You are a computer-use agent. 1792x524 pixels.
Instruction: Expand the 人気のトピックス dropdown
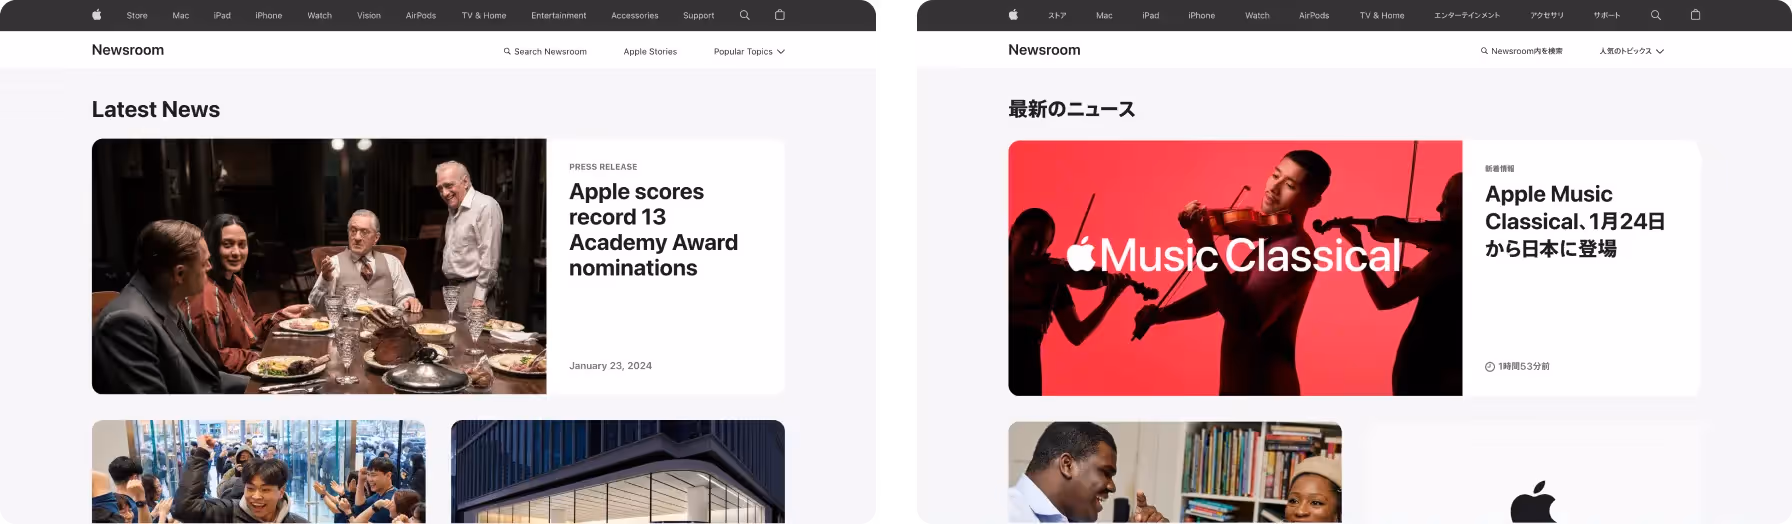[1631, 51]
